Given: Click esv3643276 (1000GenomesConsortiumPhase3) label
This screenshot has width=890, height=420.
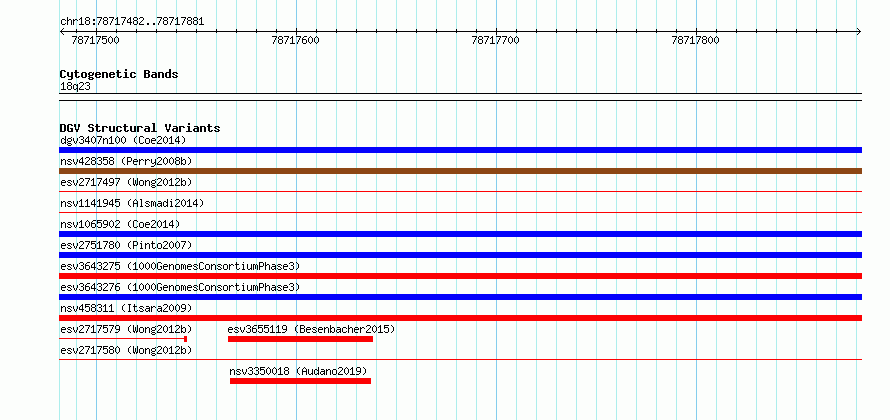Looking at the screenshot, I should tap(180, 287).
